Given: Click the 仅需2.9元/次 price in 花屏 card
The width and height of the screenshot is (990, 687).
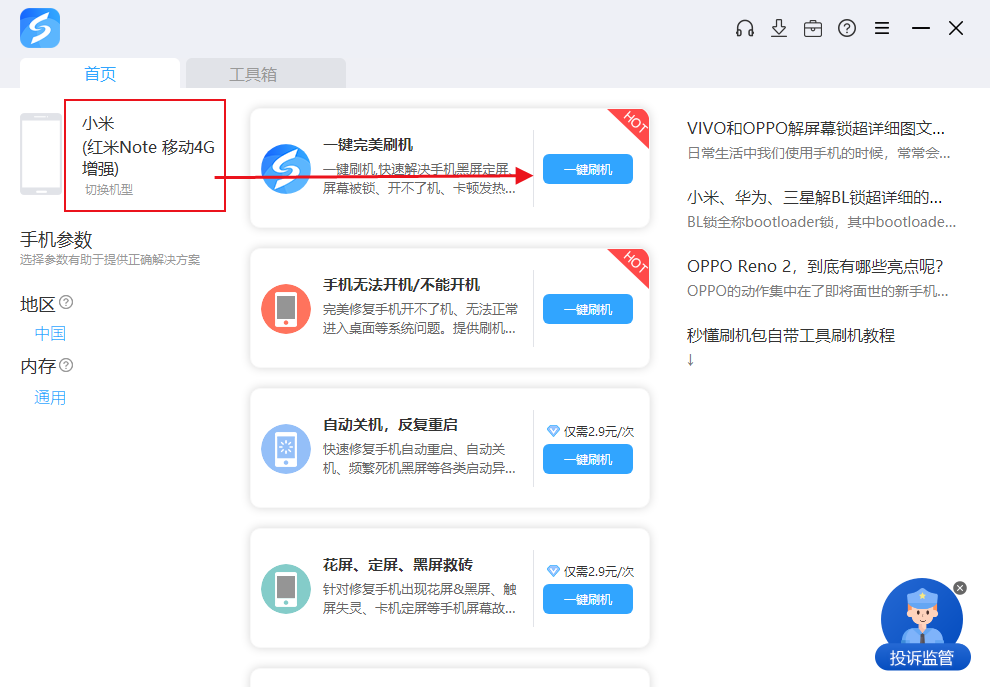Looking at the screenshot, I should 599,571.
